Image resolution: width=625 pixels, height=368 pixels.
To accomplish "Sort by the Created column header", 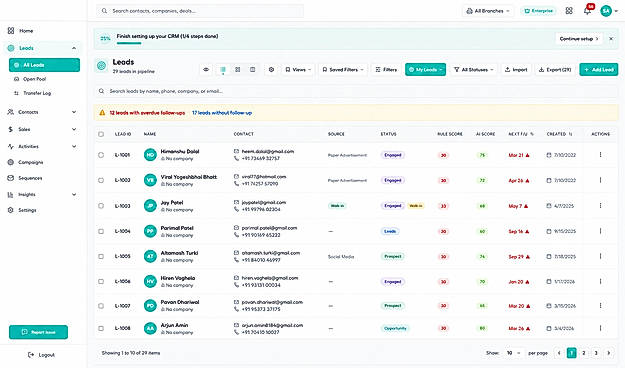I will pyautogui.click(x=559, y=134).
